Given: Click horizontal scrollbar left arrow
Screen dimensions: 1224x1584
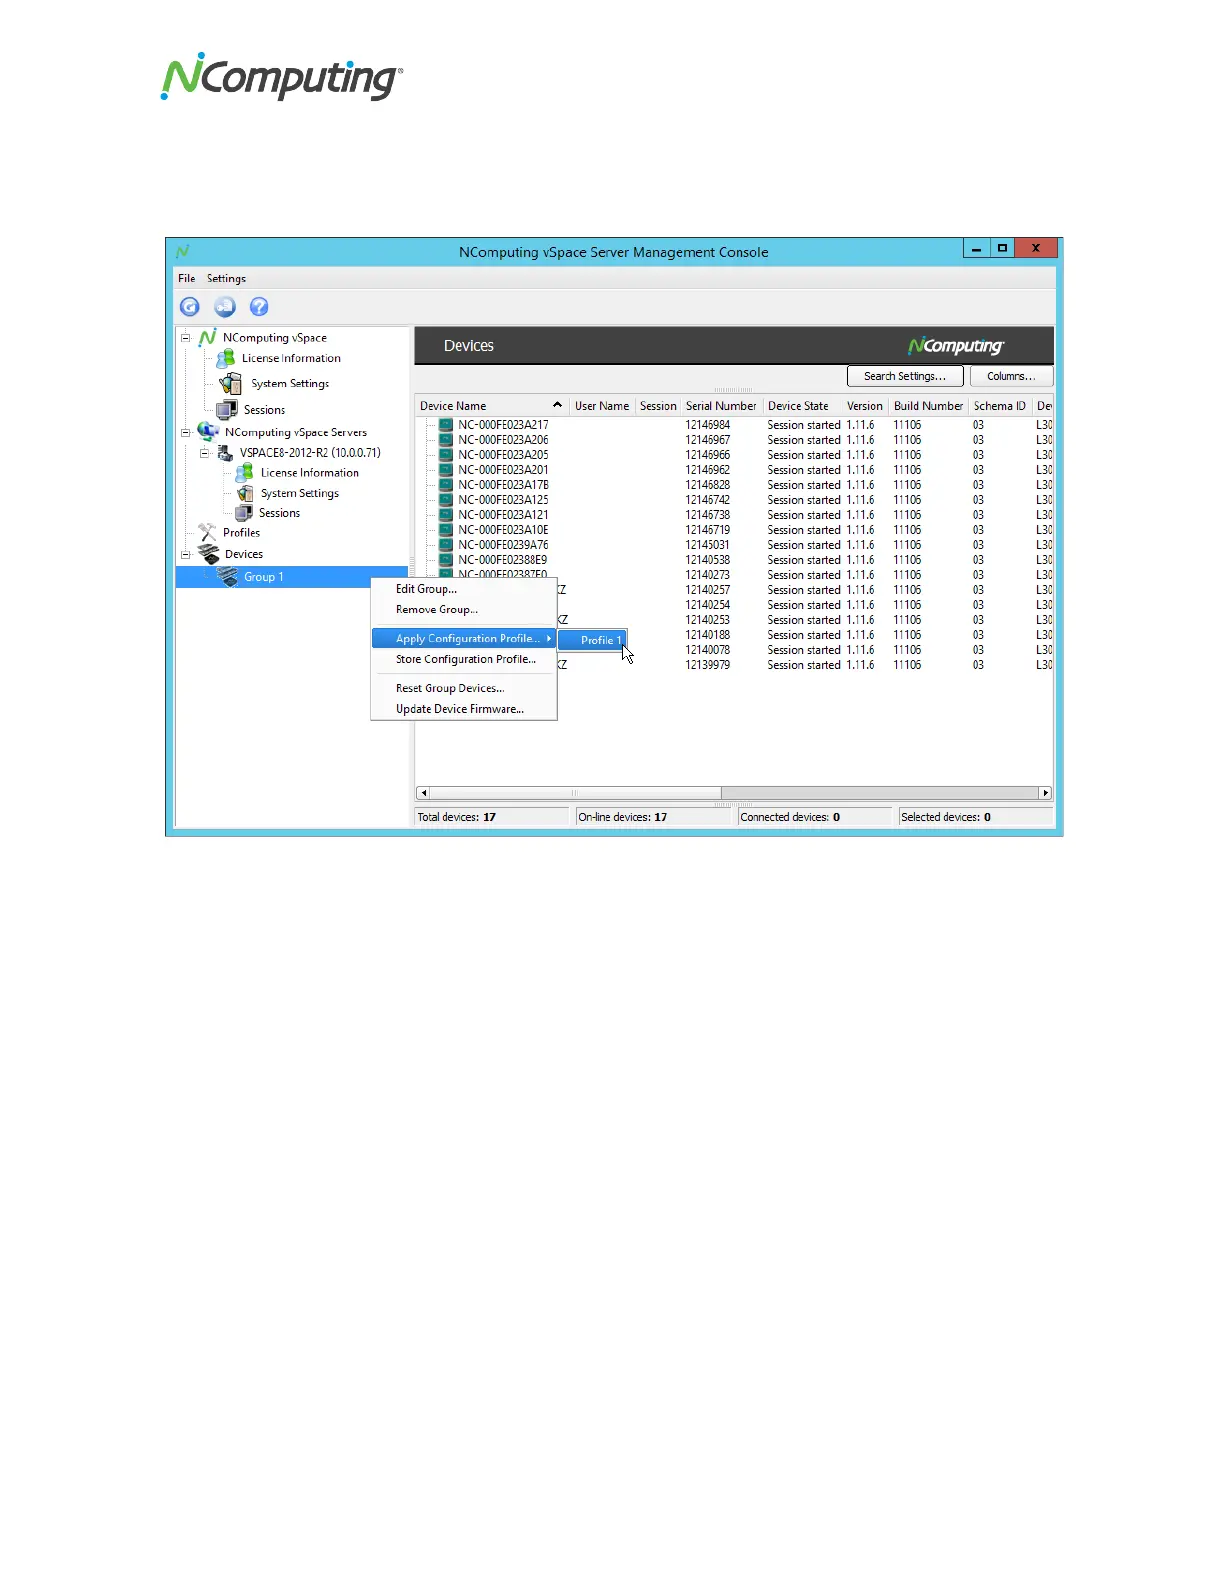Looking at the screenshot, I should pyautogui.click(x=423, y=793).
